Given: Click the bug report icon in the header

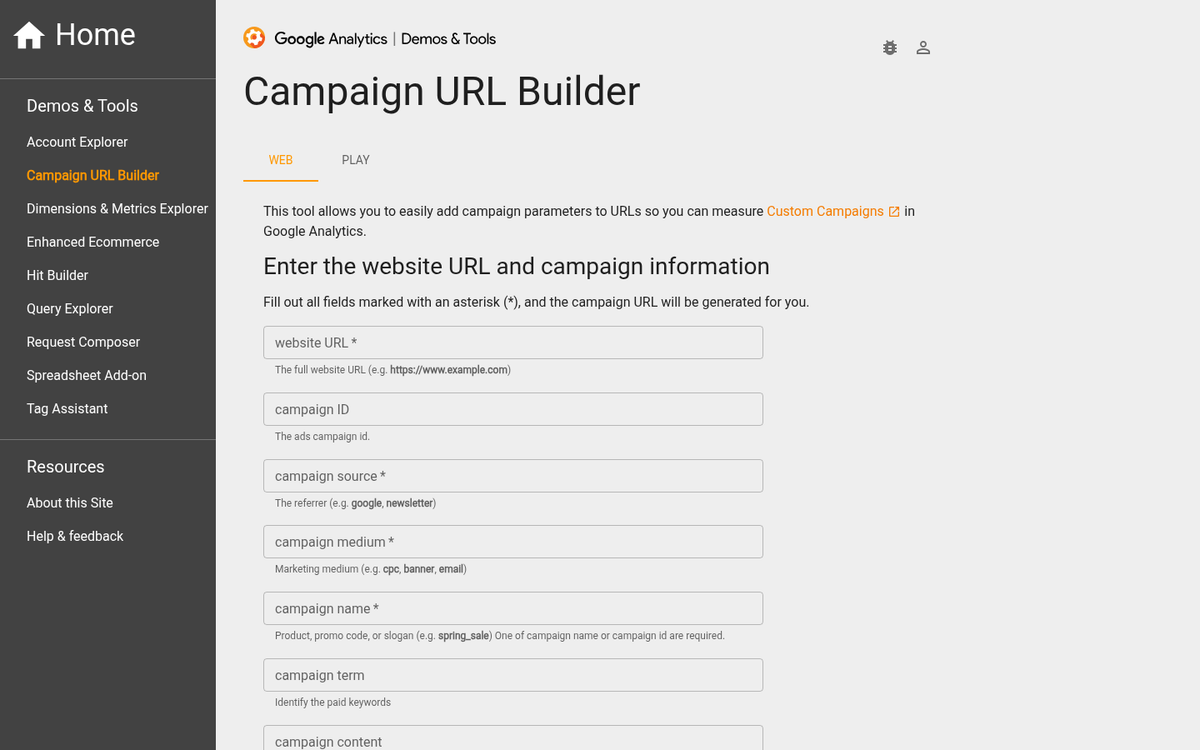Looking at the screenshot, I should (x=890, y=47).
